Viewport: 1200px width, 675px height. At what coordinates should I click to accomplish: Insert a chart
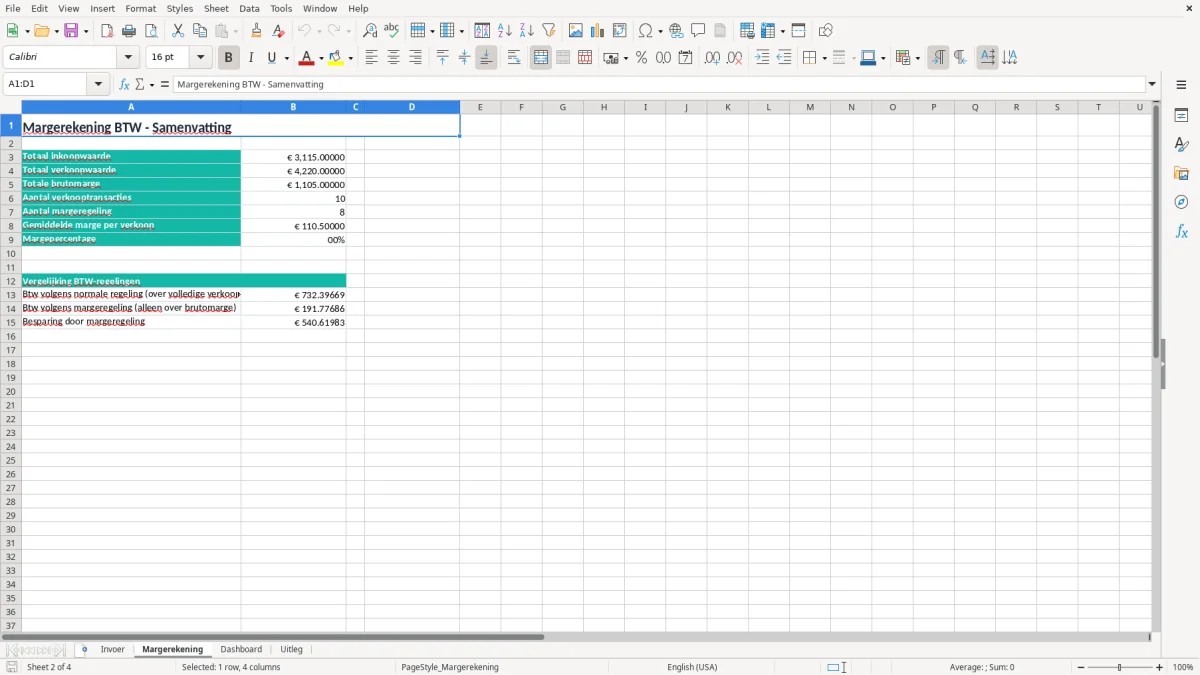click(x=598, y=31)
